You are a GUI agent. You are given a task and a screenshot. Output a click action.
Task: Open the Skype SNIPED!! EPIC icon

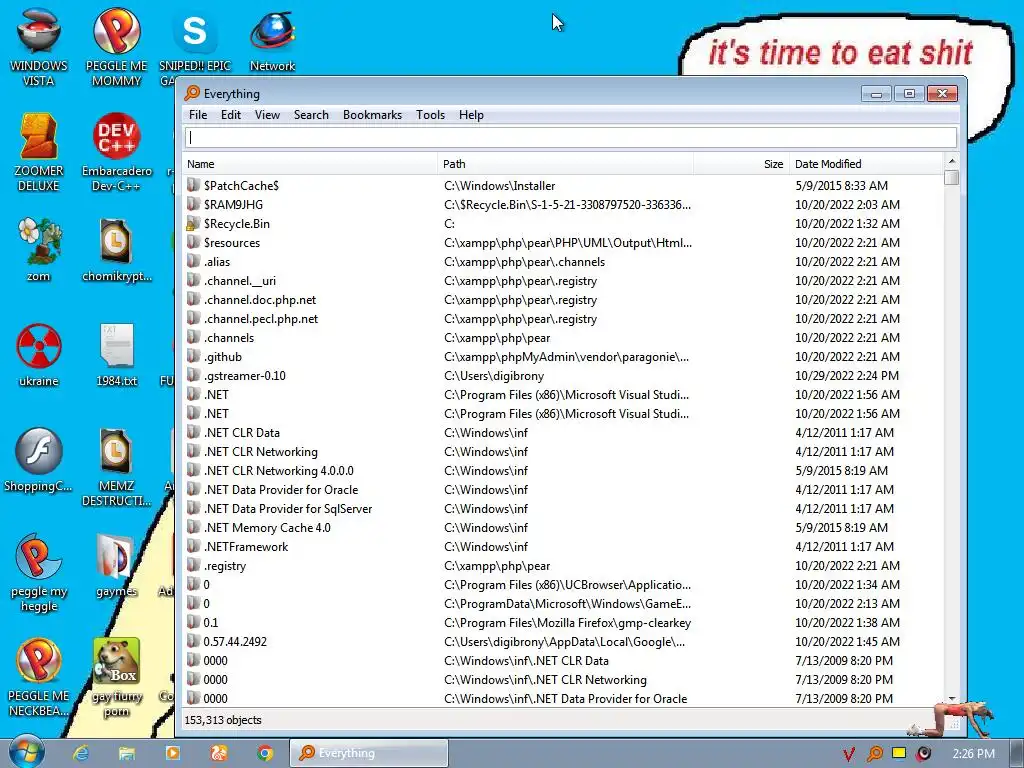point(195,46)
